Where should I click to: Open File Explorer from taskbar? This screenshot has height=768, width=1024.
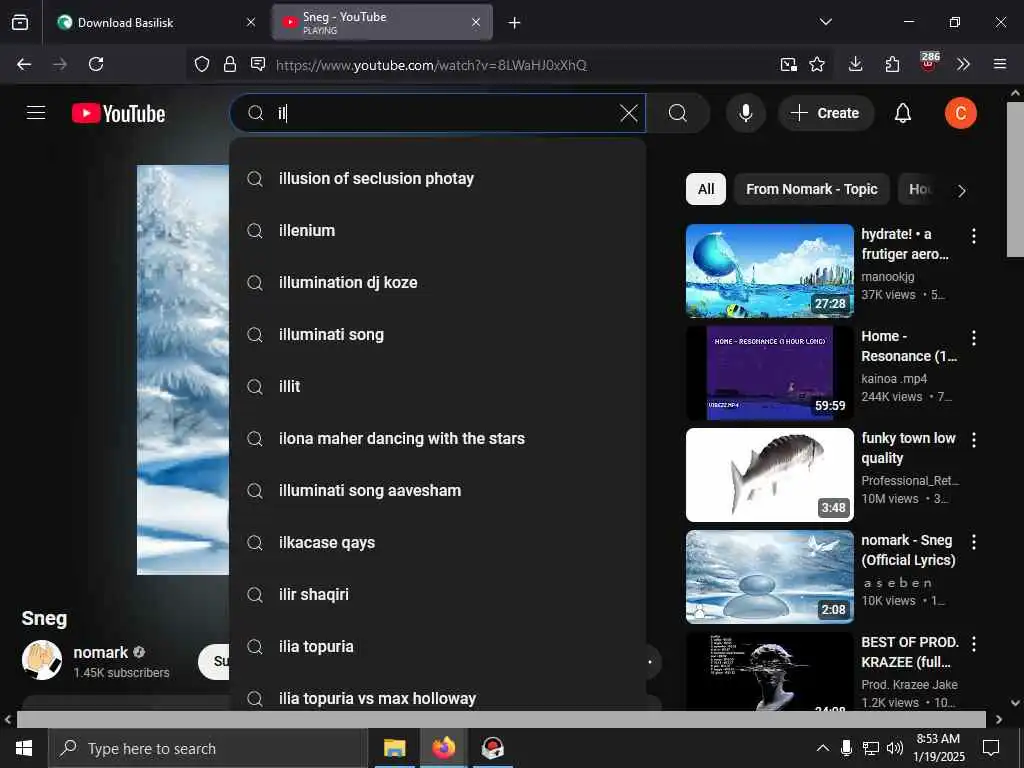point(394,748)
